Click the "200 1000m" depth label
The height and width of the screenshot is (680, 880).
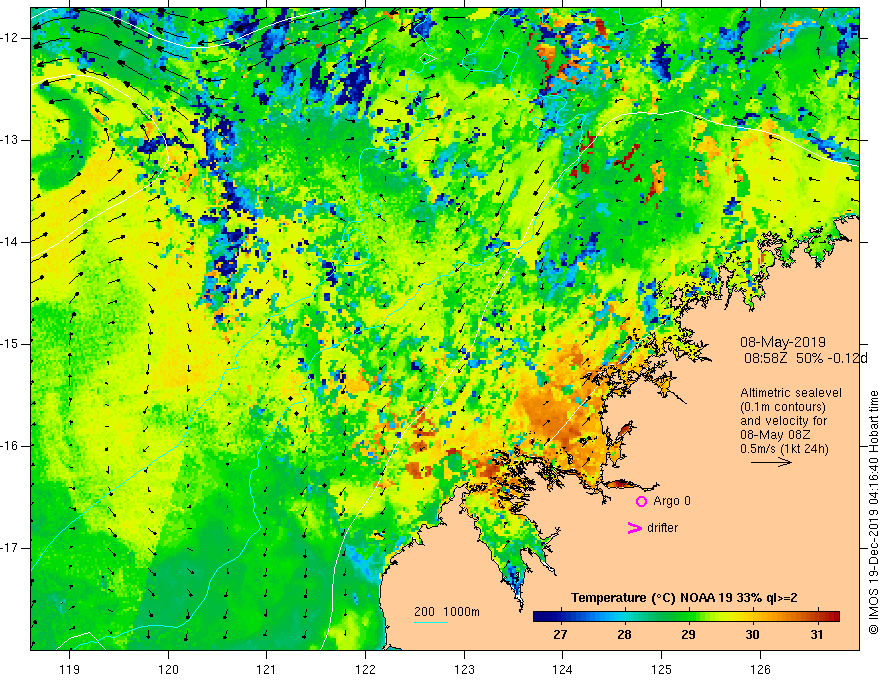tap(447, 612)
